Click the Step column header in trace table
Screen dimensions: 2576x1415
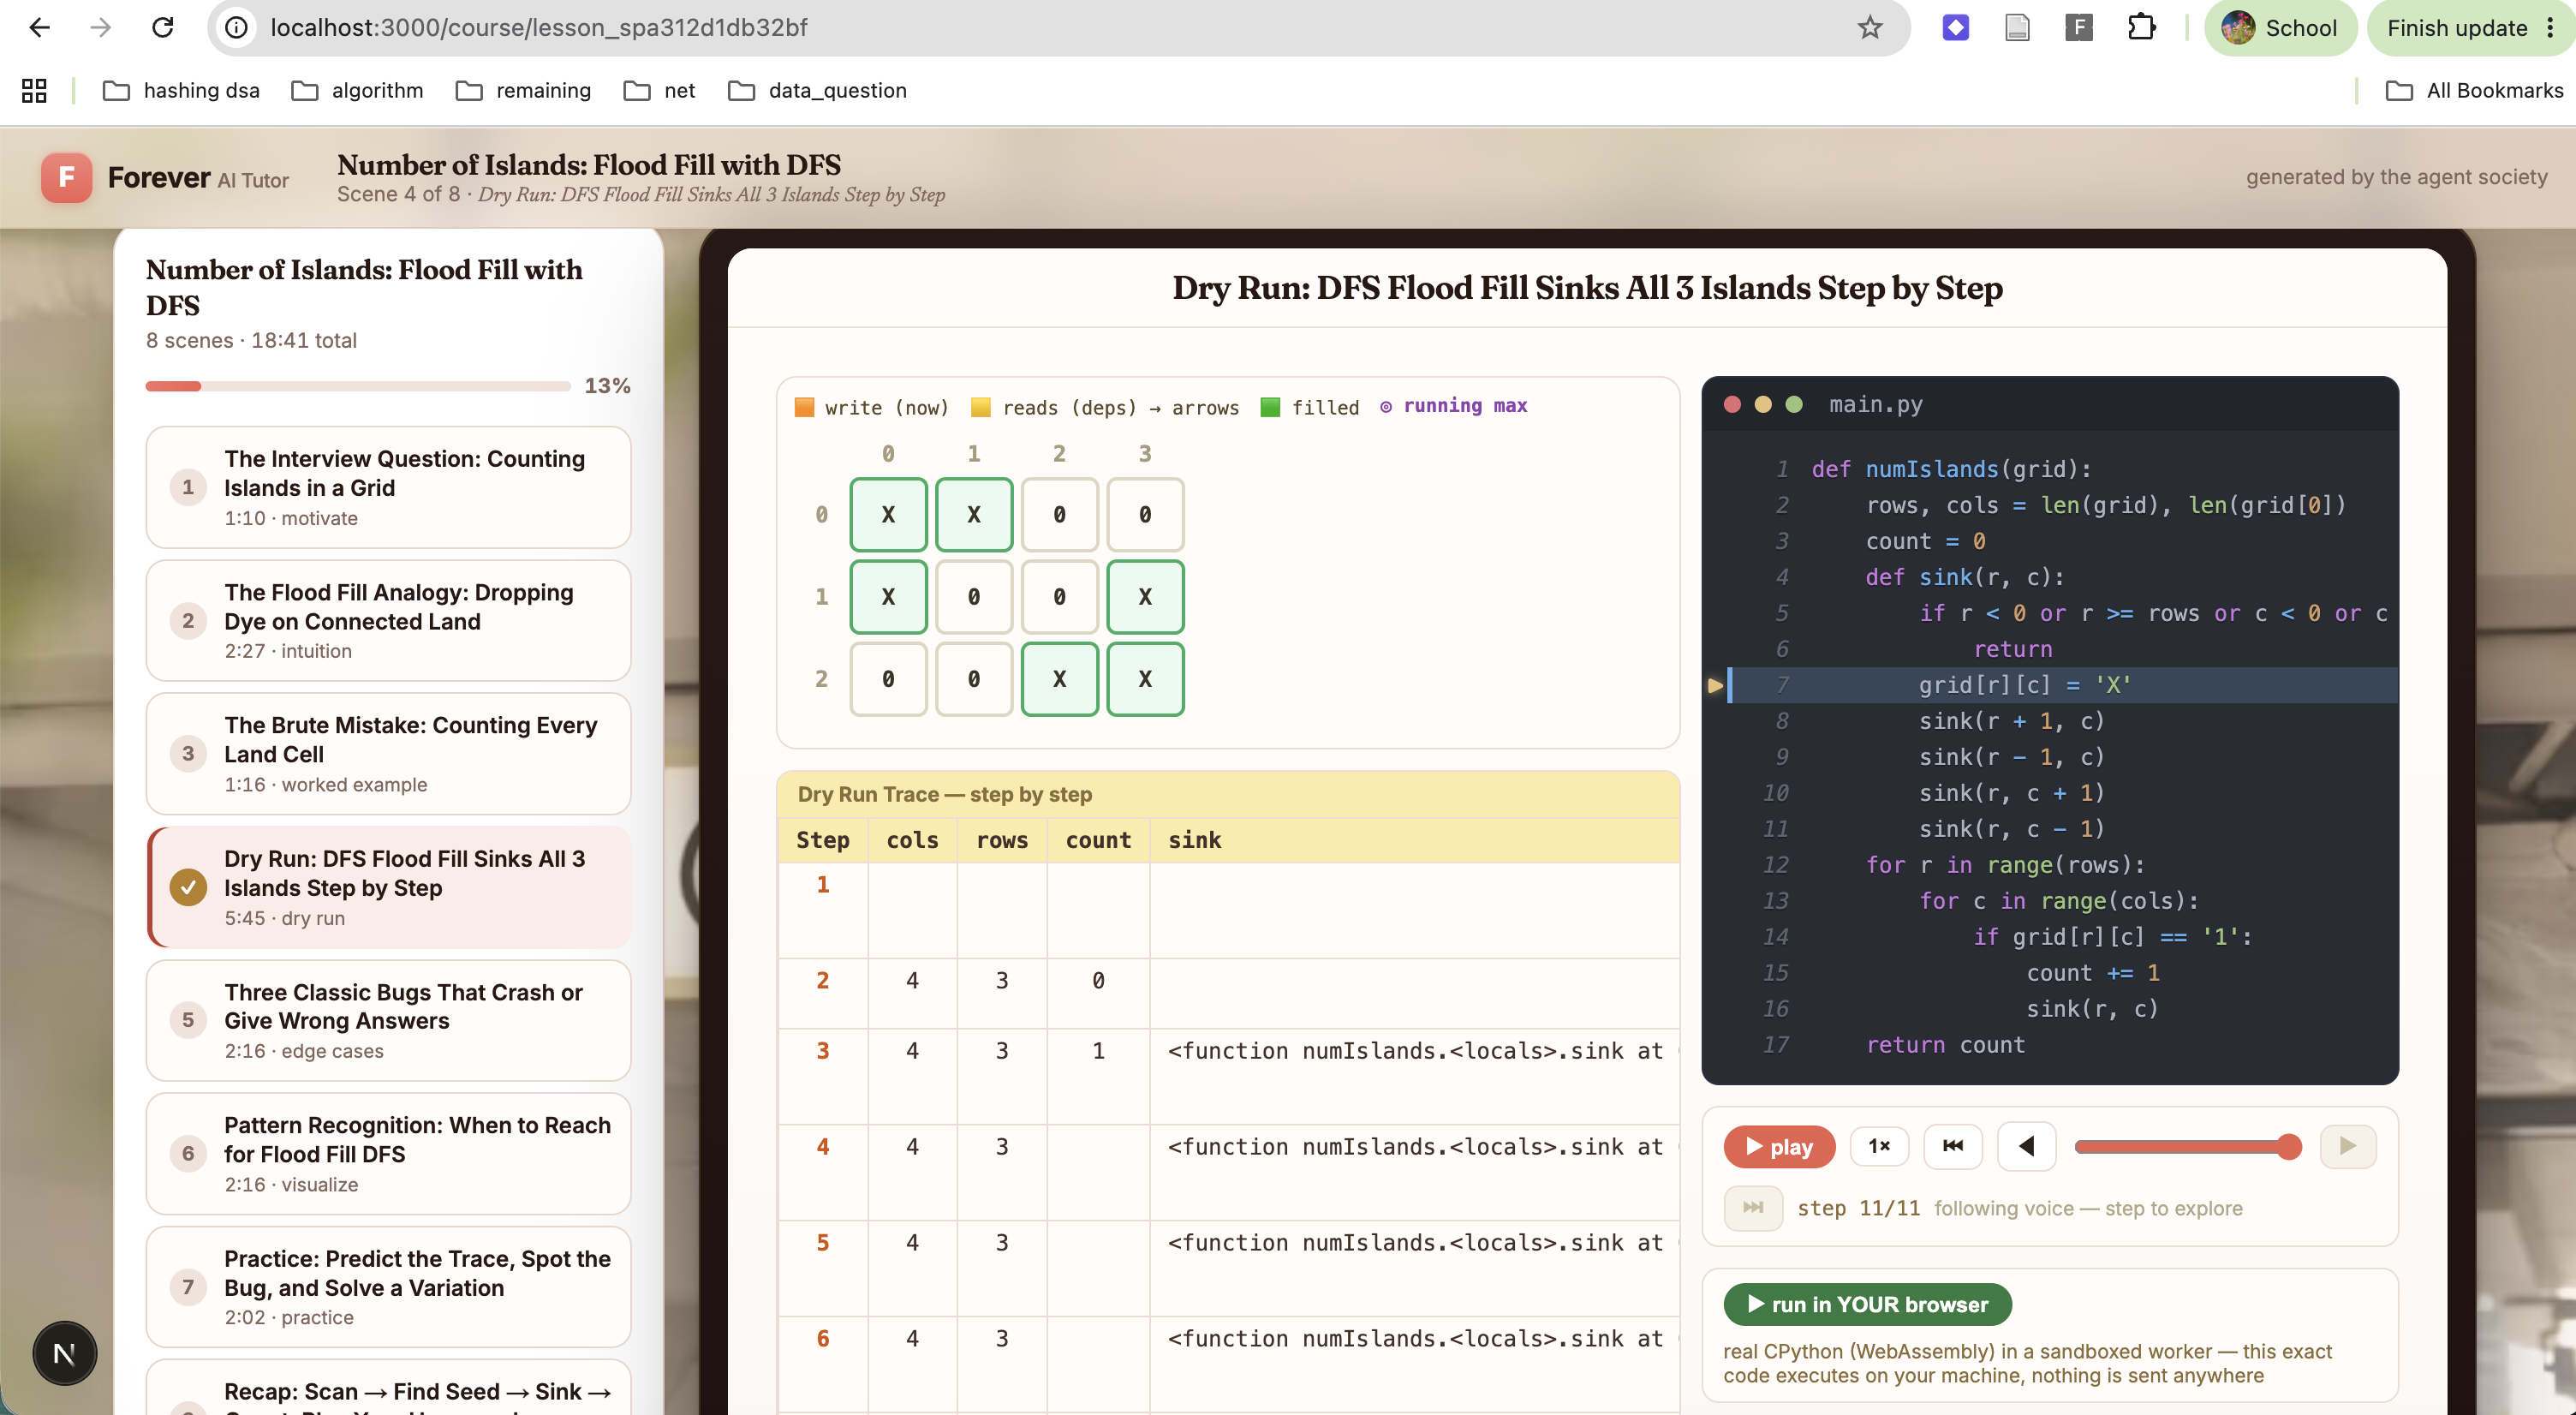[823, 840]
